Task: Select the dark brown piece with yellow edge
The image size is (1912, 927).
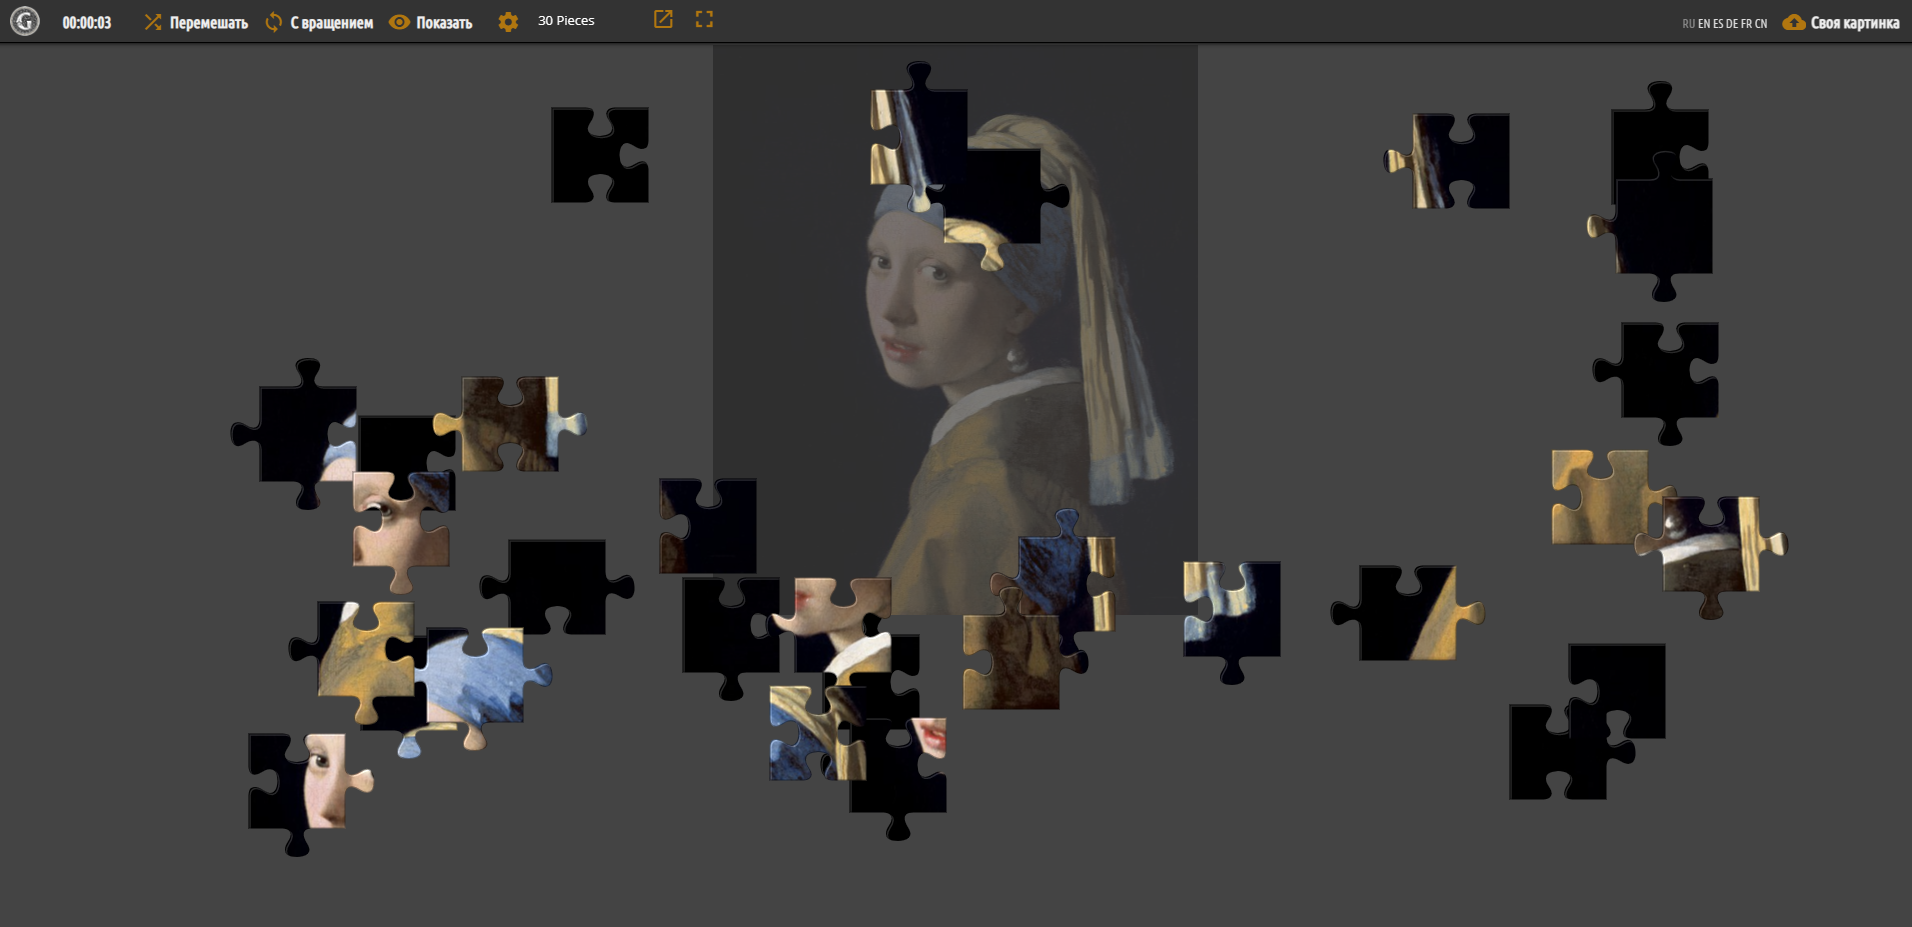Action: pyautogui.click(x=510, y=423)
